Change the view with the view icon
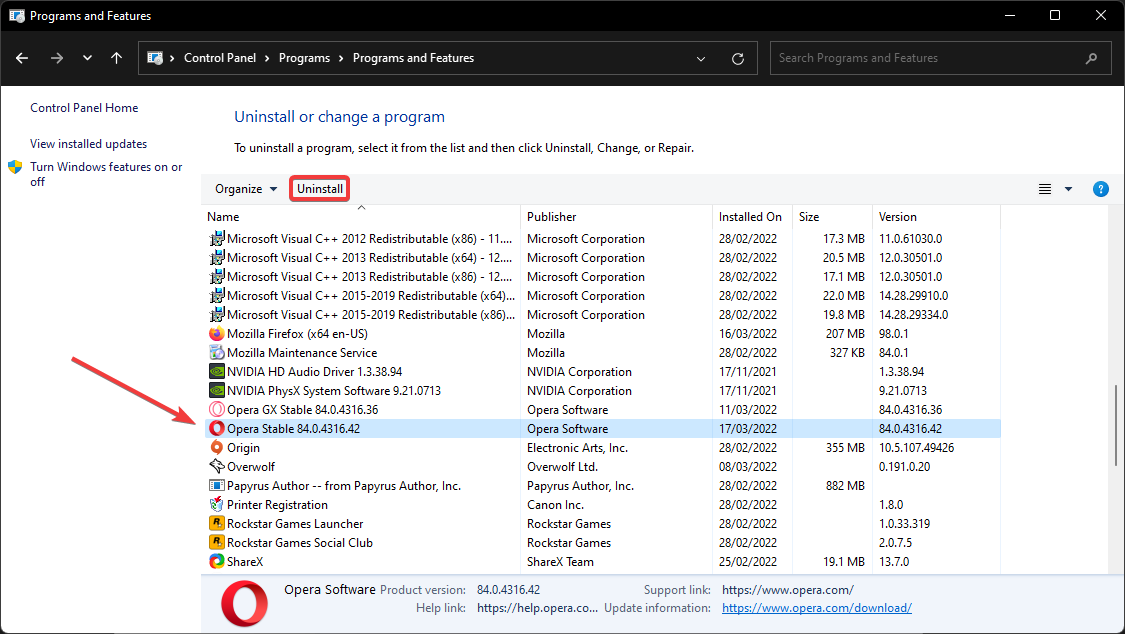The image size is (1125, 634). click(1045, 189)
